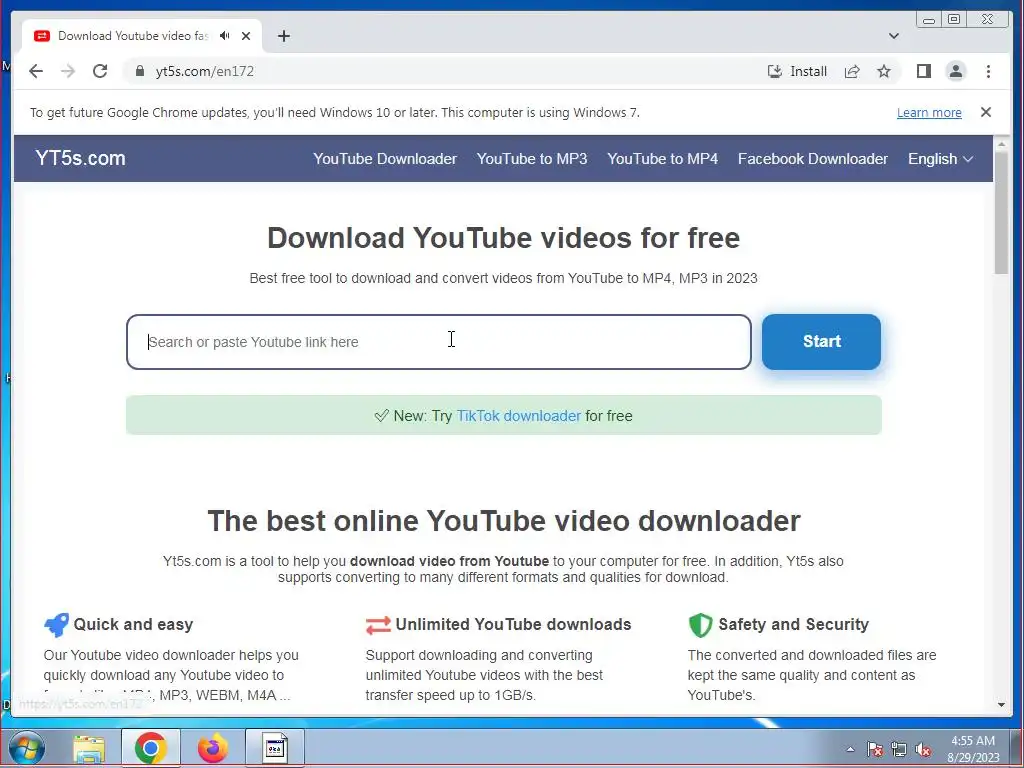Launch Firefox from the taskbar
This screenshot has width=1024, height=768.
coord(213,748)
